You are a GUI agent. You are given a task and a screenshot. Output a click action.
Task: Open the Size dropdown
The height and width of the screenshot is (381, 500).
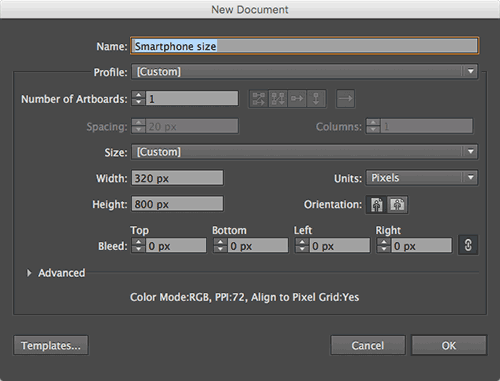305,152
